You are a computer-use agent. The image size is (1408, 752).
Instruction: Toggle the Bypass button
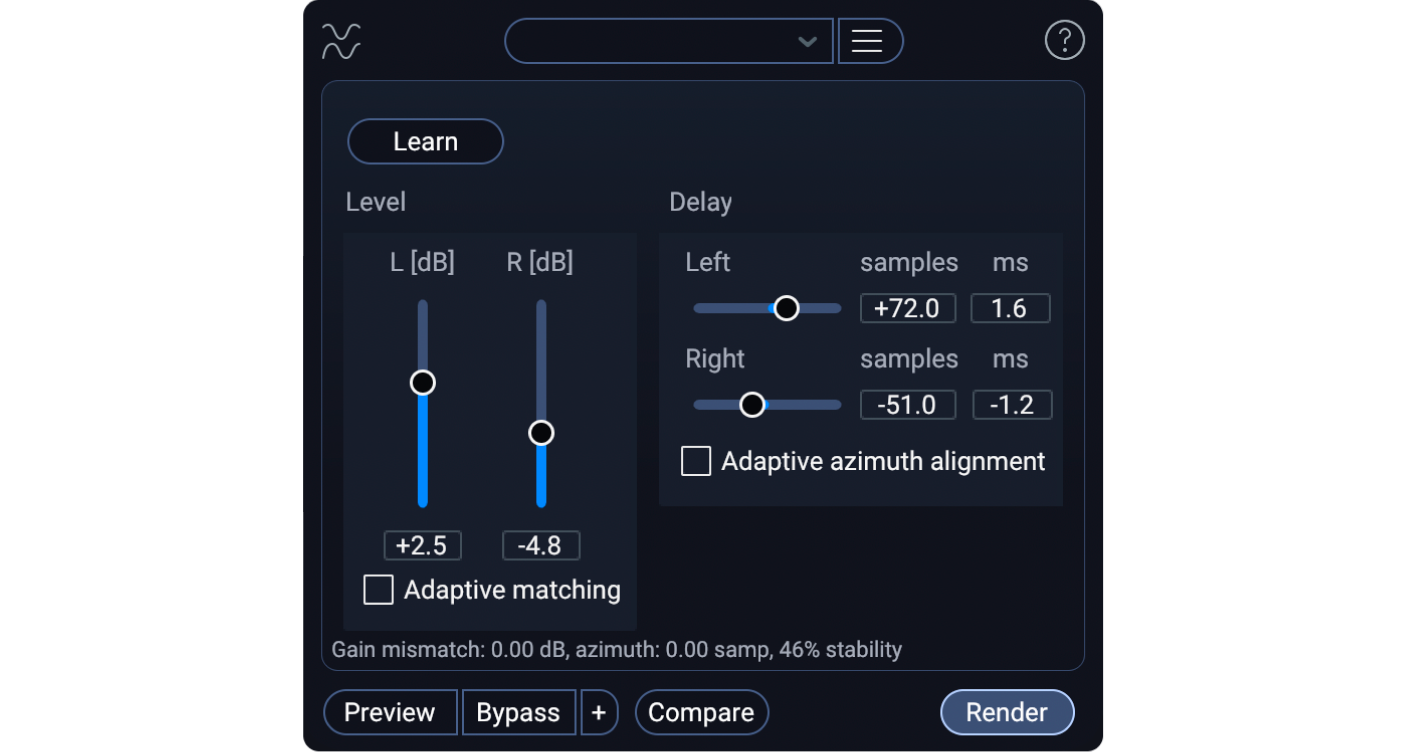coord(519,712)
